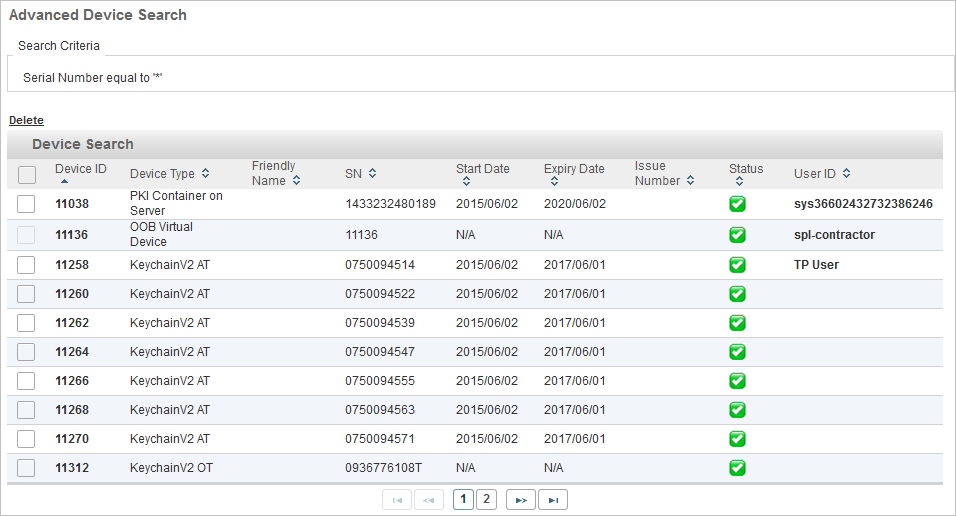
Task: Jump to last page of results
Action: coord(552,500)
